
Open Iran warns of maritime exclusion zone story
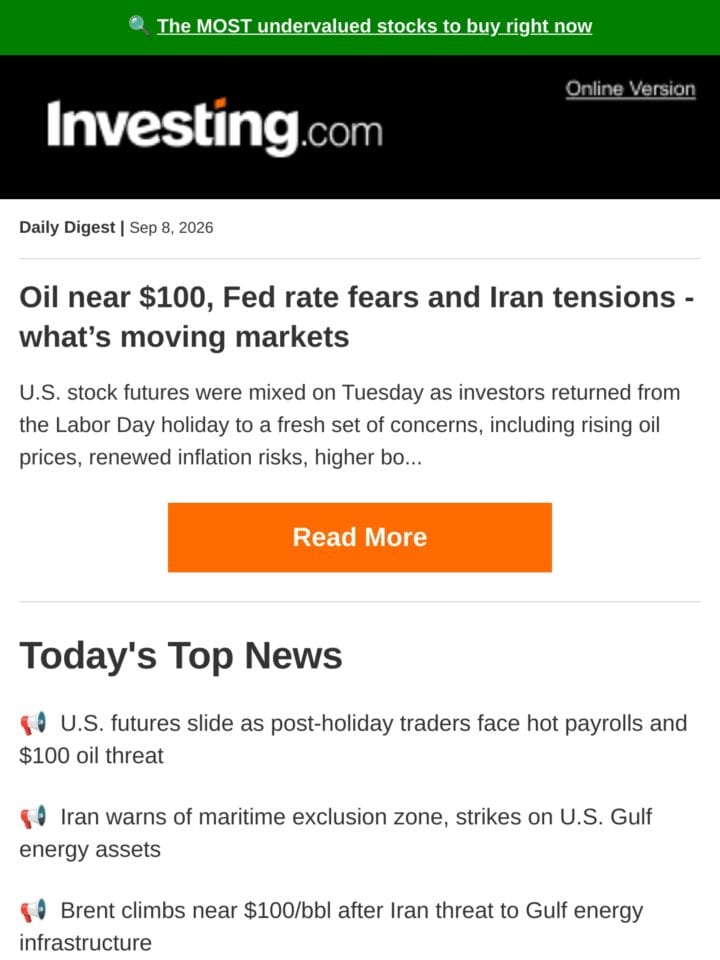[x=336, y=833]
